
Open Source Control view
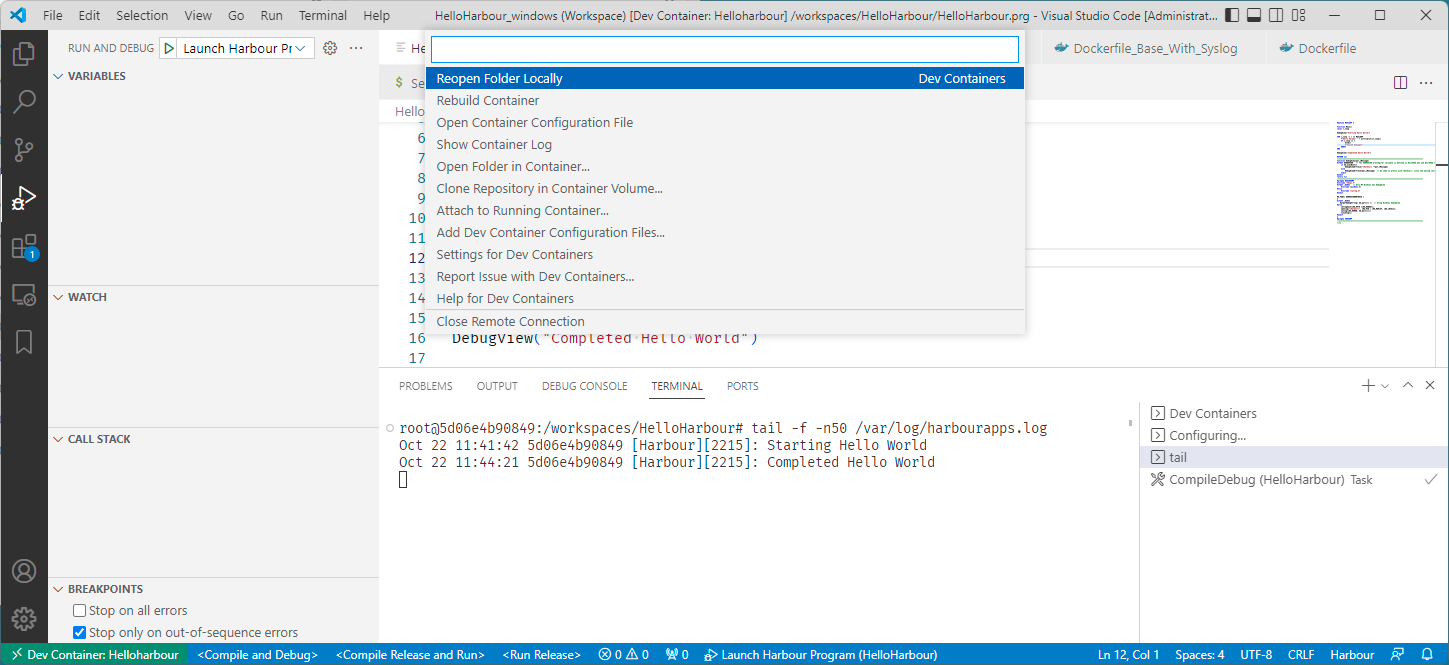coord(24,150)
